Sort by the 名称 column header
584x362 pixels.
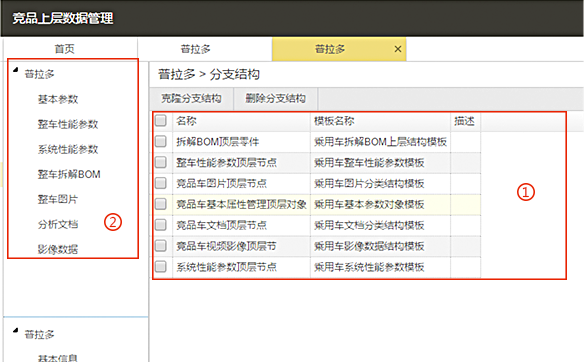pos(241,121)
